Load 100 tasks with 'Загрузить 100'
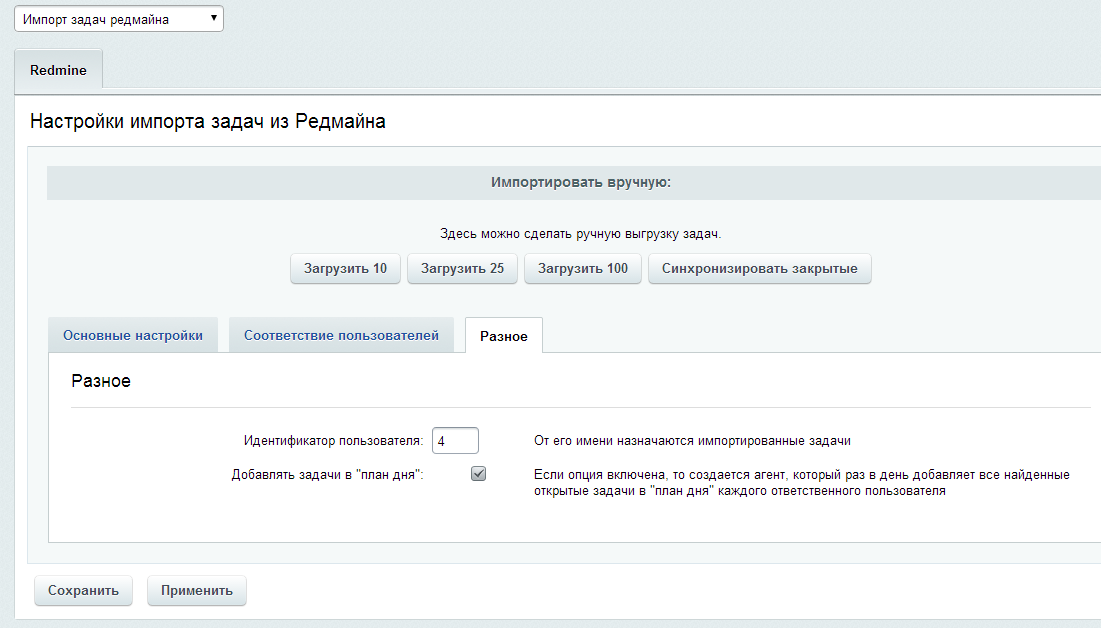The height and width of the screenshot is (628, 1101). (582, 269)
